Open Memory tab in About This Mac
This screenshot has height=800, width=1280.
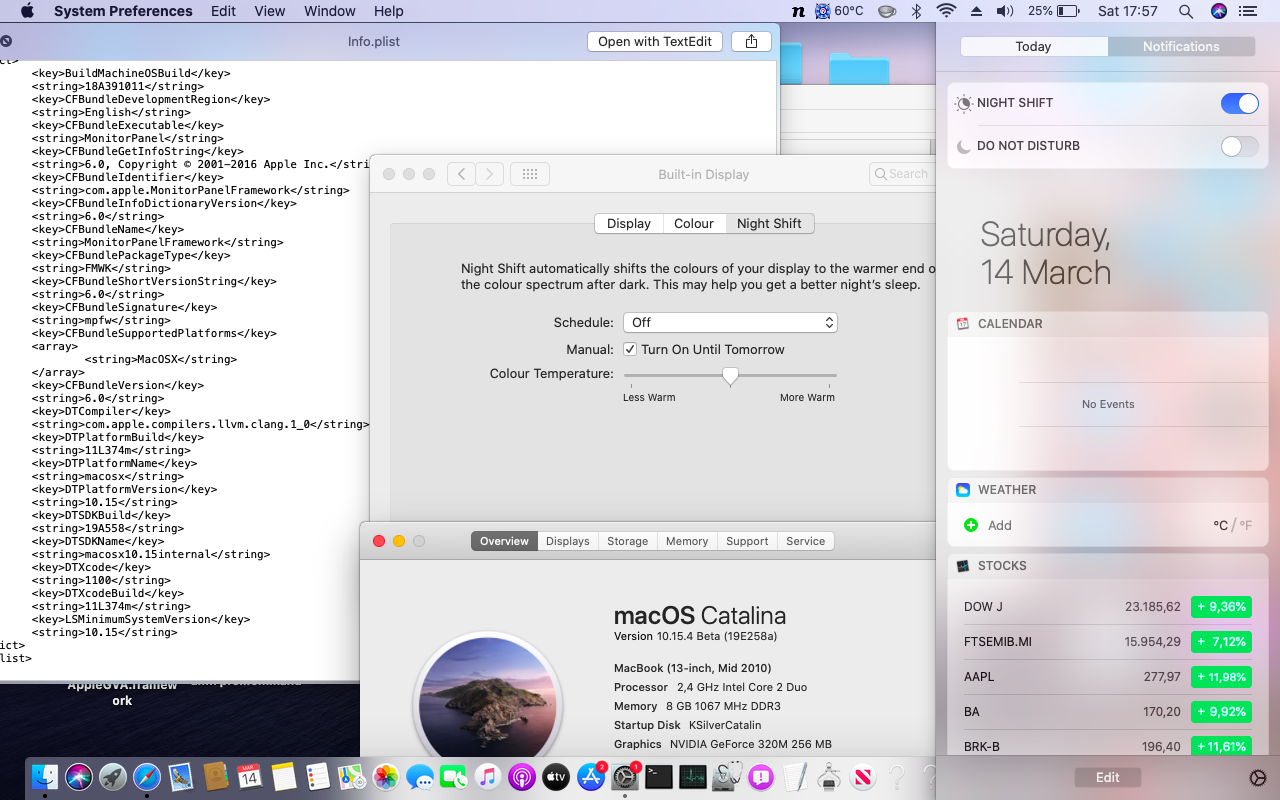click(687, 541)
